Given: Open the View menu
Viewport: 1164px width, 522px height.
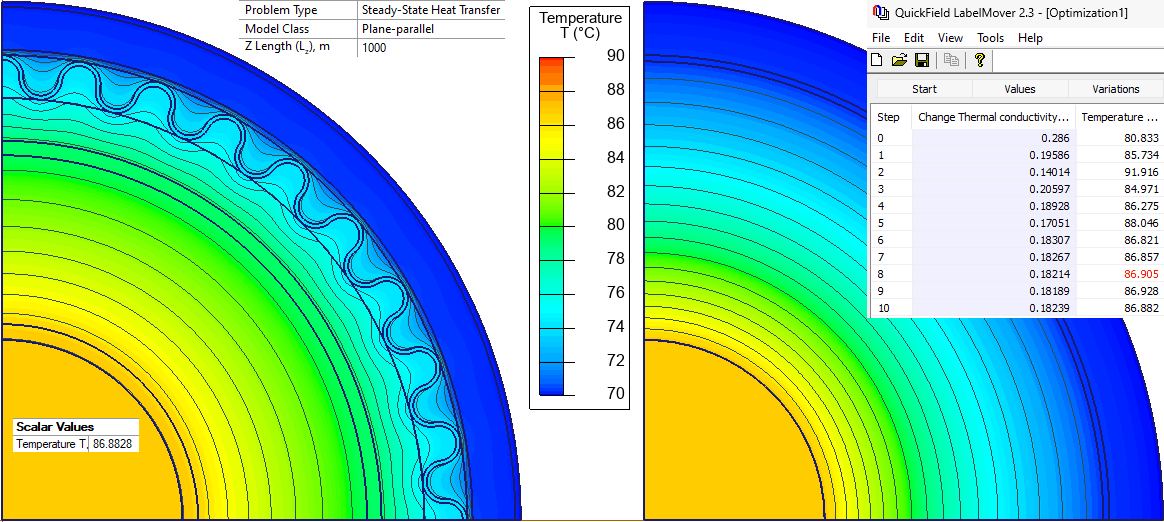Looking at the screenshot, I should [950, 38].
